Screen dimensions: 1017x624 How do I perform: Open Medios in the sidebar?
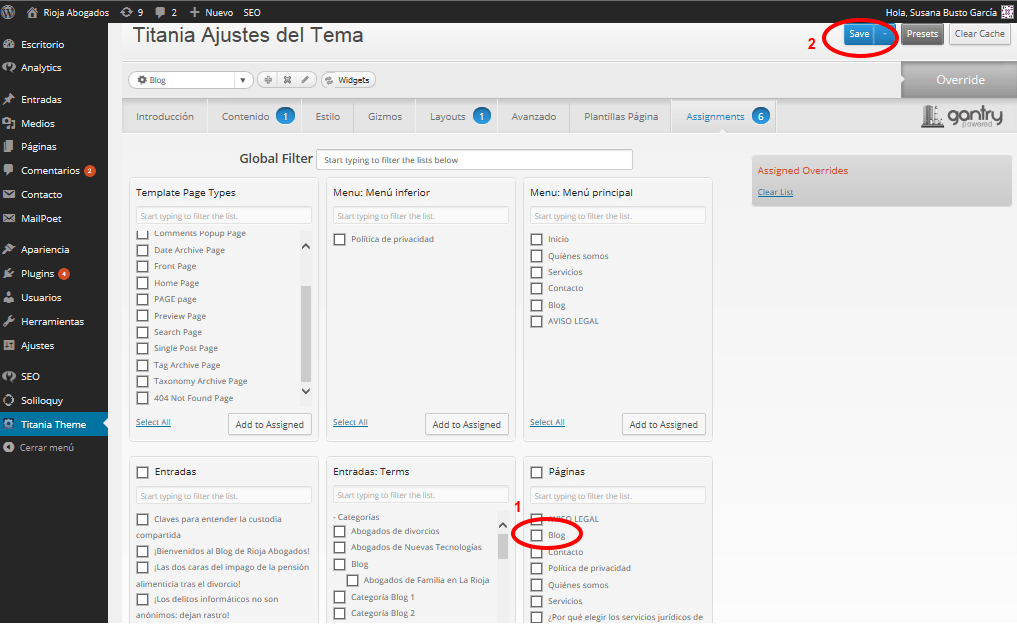point(38,123)
